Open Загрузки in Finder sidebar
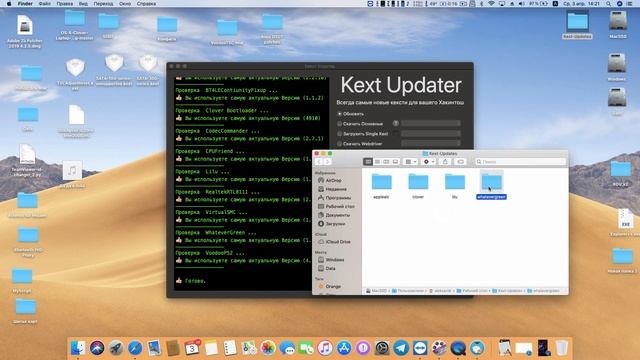The image size is (640, 360). [x=335, y=224]
